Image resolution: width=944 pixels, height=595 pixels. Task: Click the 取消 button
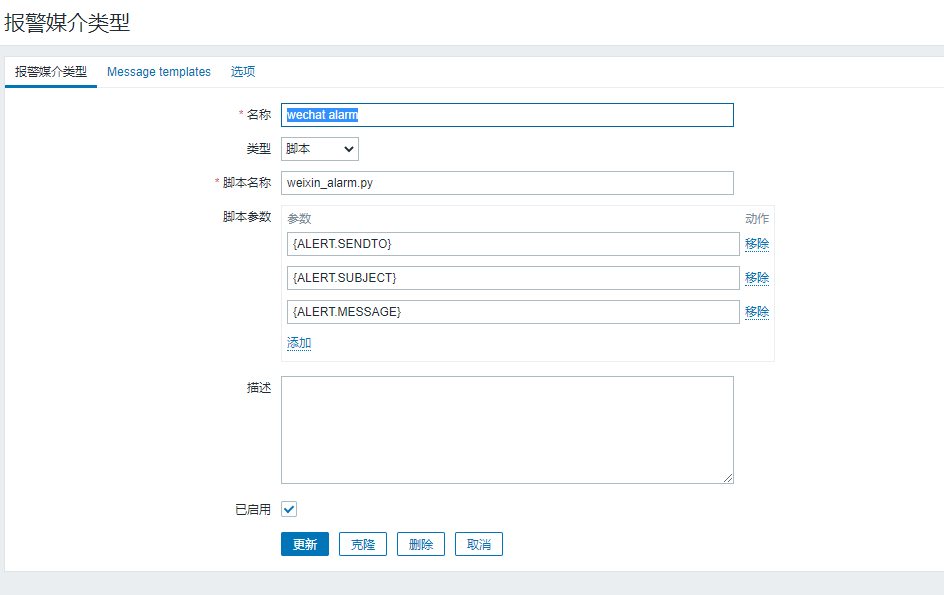click(x=479, y=544)
